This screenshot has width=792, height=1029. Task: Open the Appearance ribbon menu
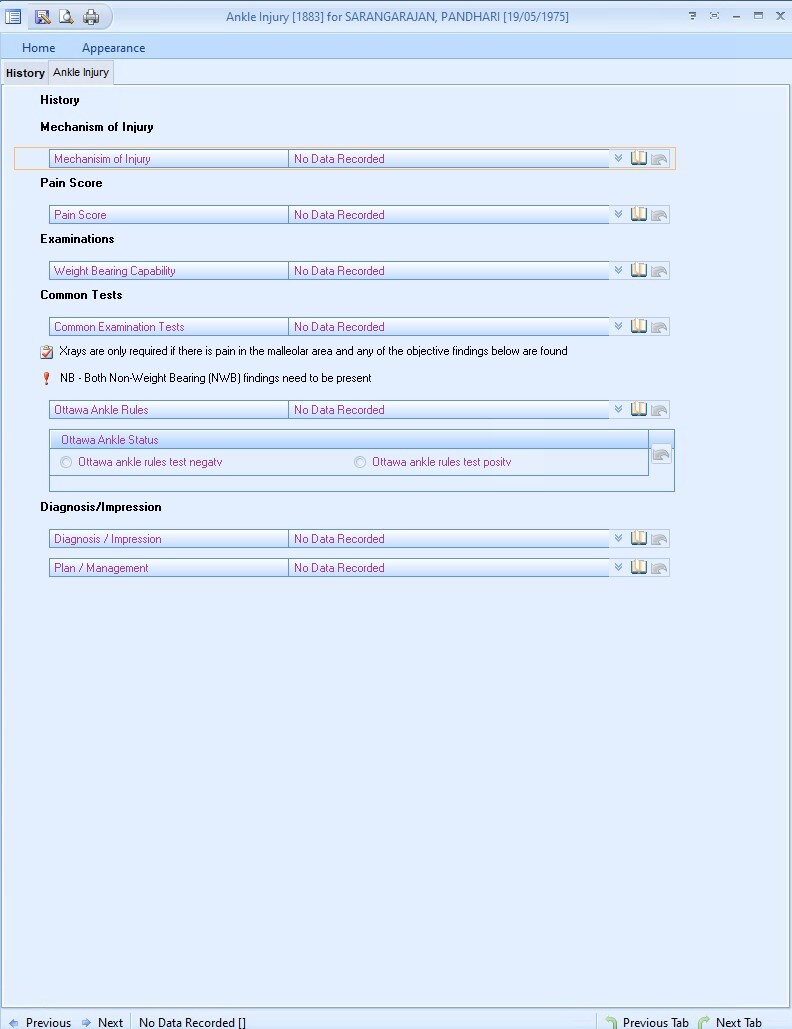(113, 48)
